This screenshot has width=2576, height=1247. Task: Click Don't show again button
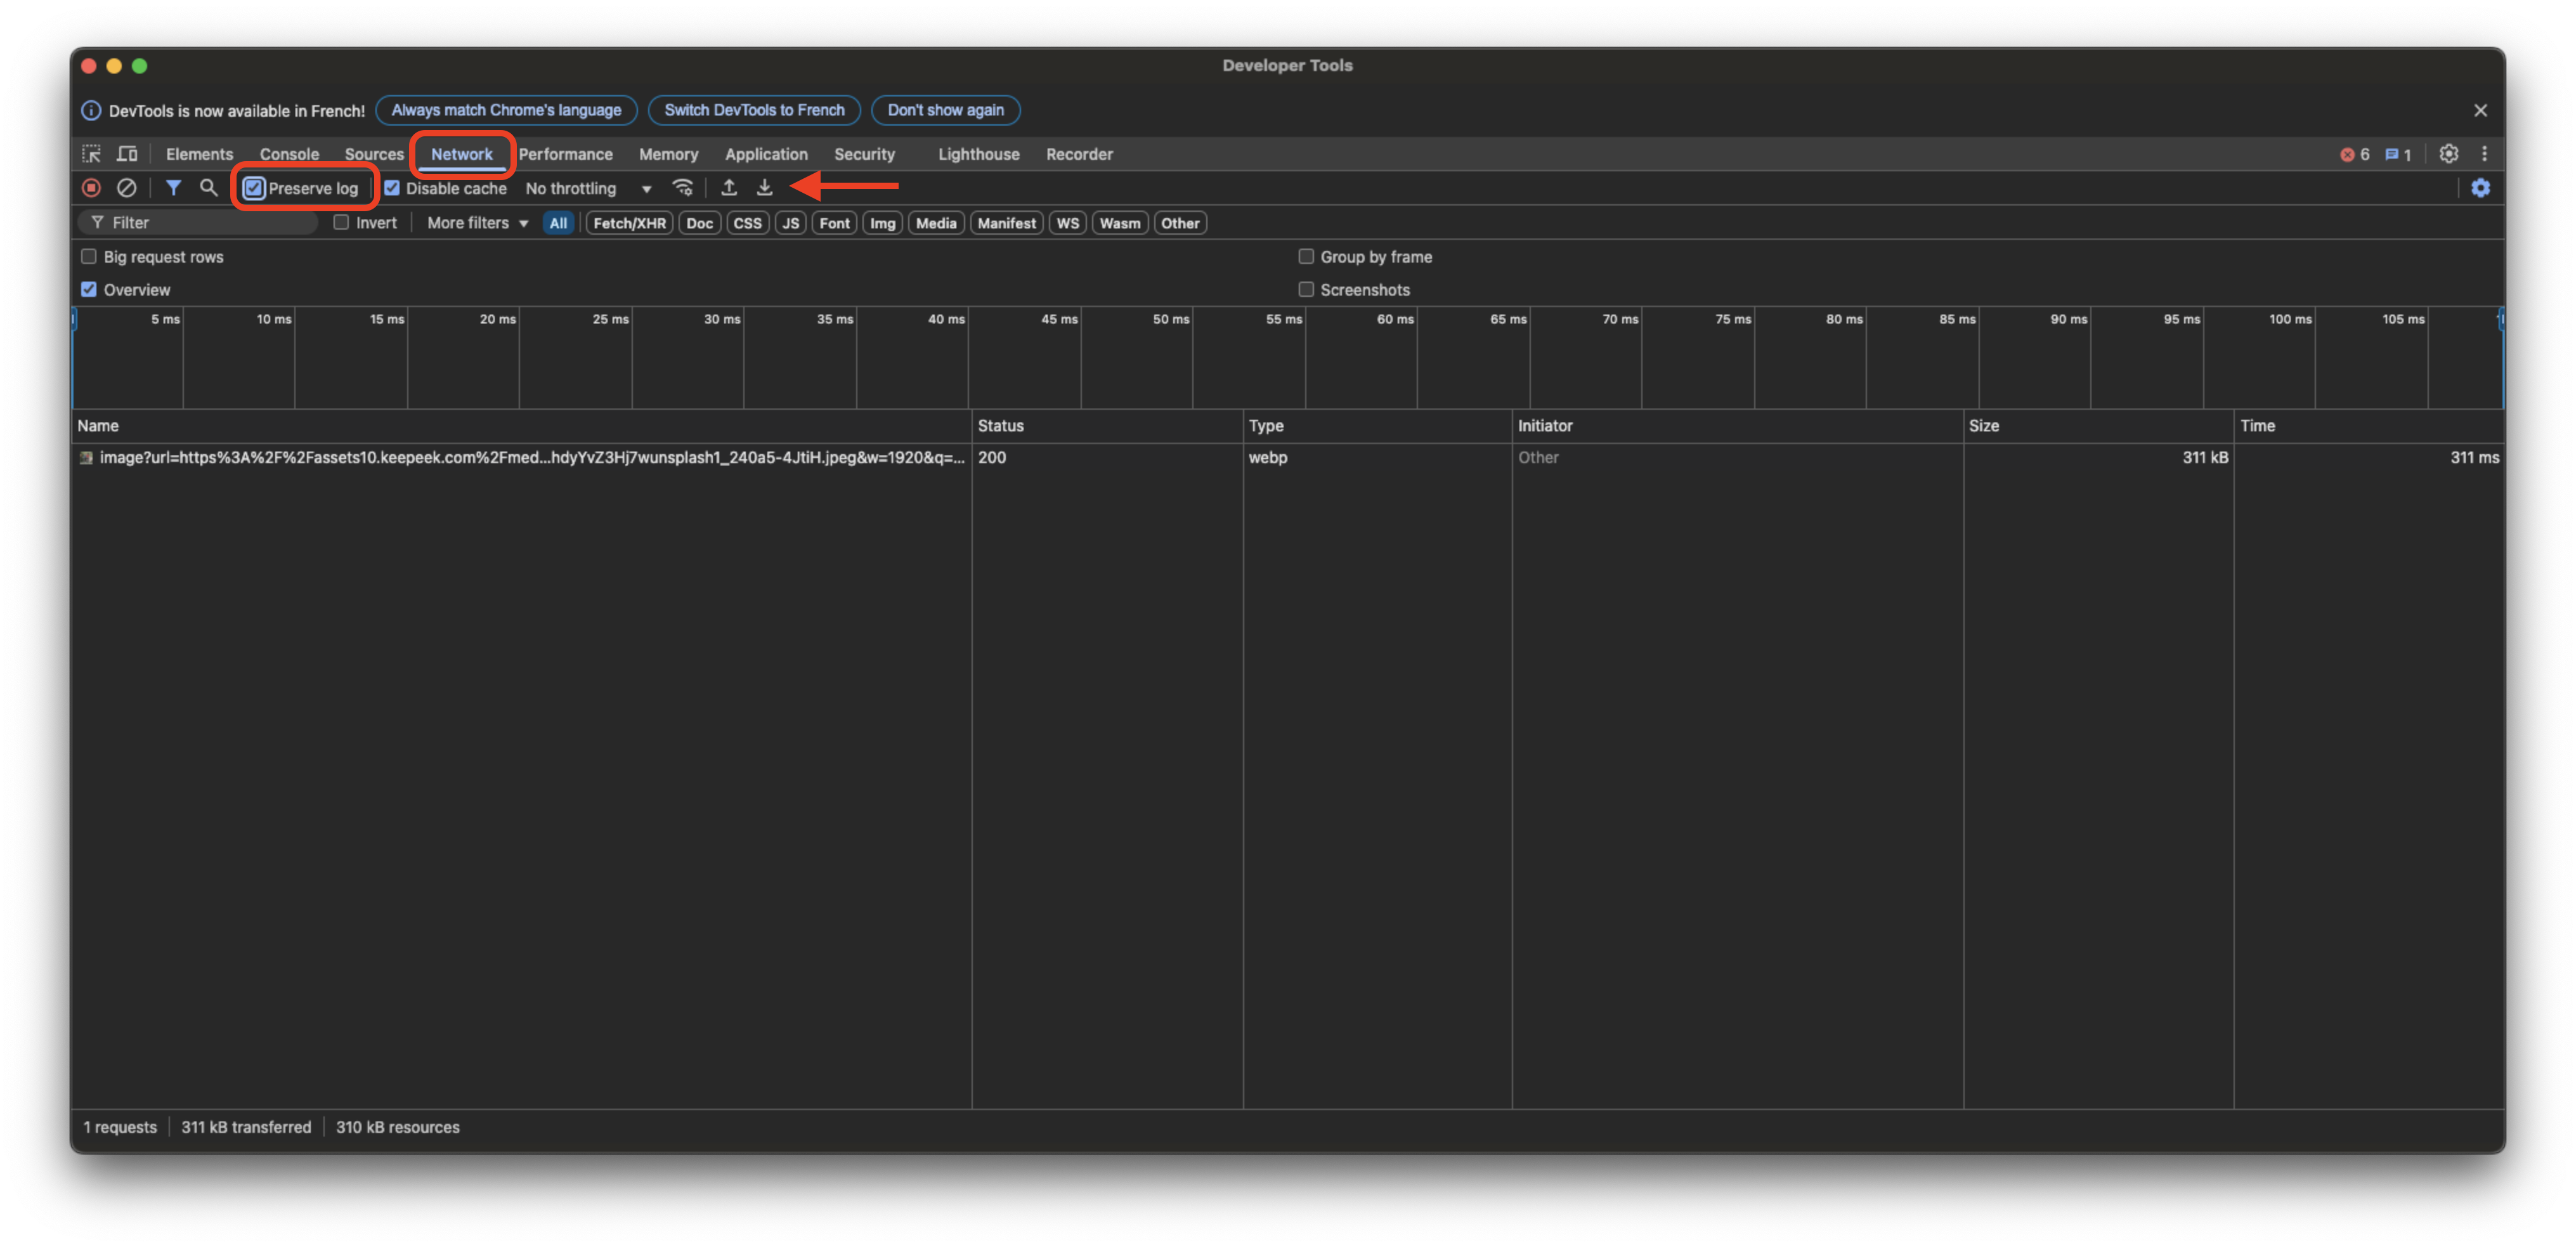(x=945, y=110)
